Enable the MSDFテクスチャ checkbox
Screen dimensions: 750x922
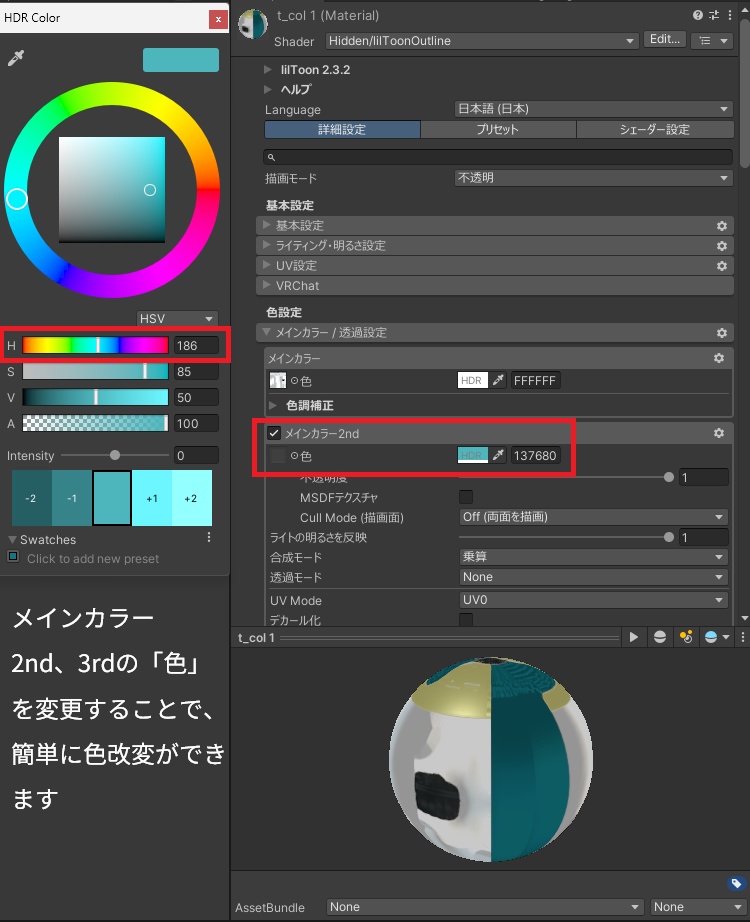pos(466,497)
